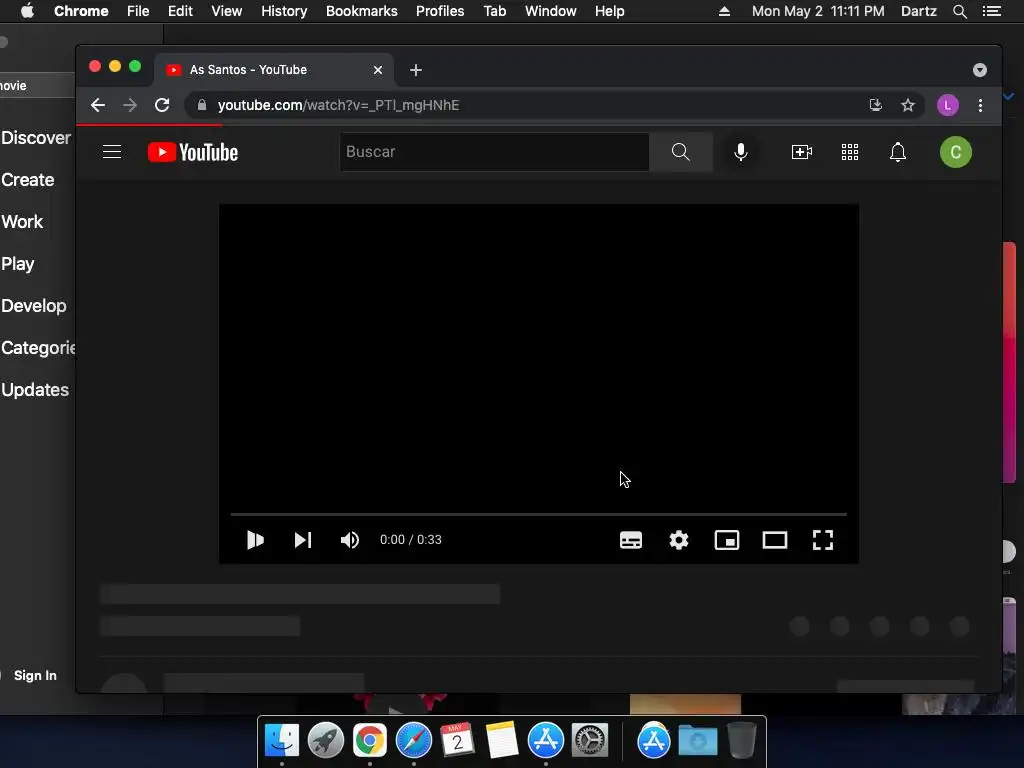Open Safari from the Dock

[413, 741]
